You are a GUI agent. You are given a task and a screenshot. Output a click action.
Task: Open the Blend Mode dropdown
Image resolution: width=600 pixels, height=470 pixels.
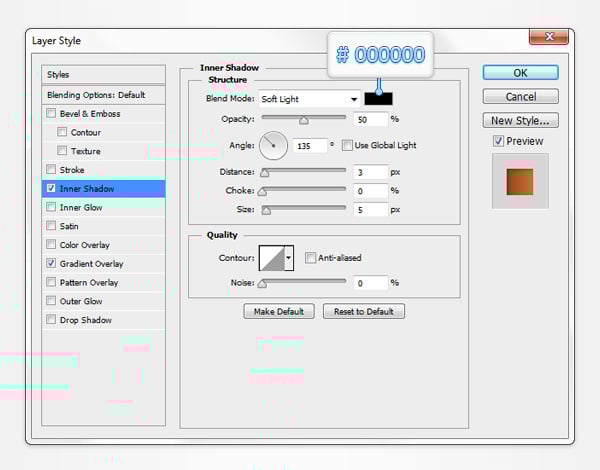click(309, 99)
